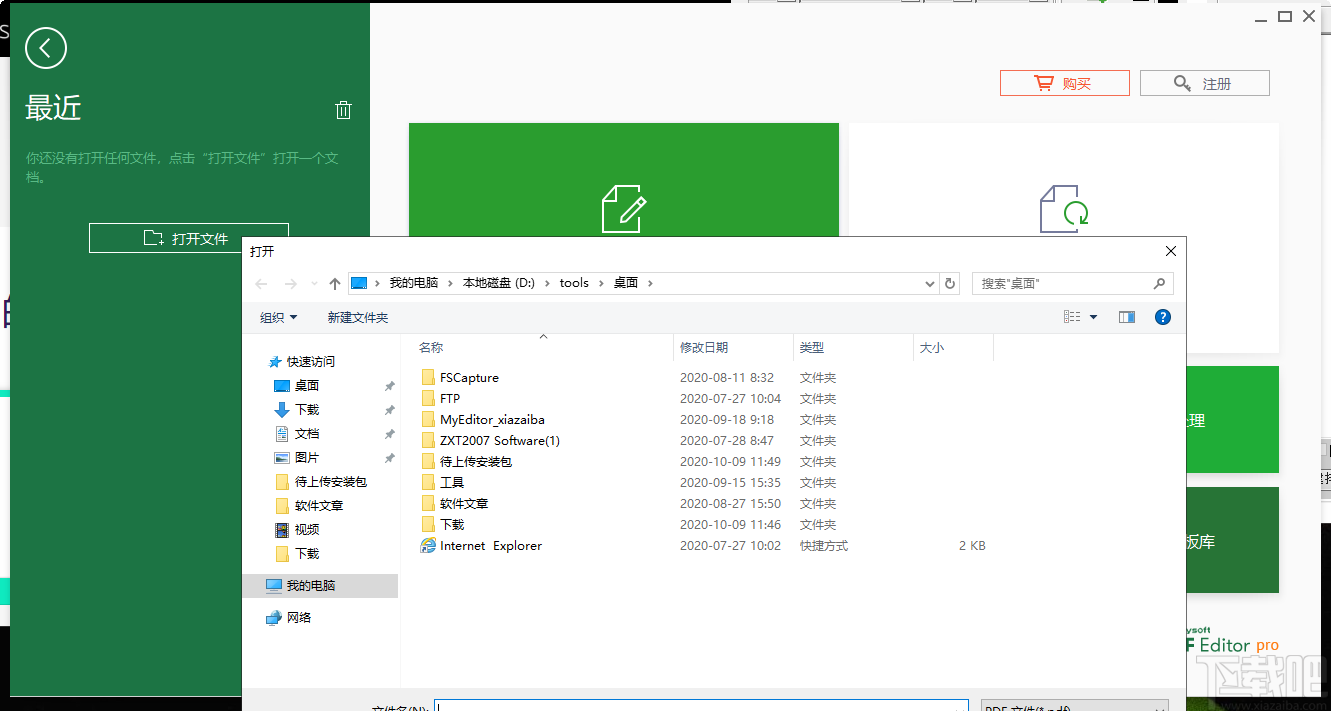Select 待上传安装包 in navigation pane
The width and height of the screenshot is (1331, 711).
(331, 482)
